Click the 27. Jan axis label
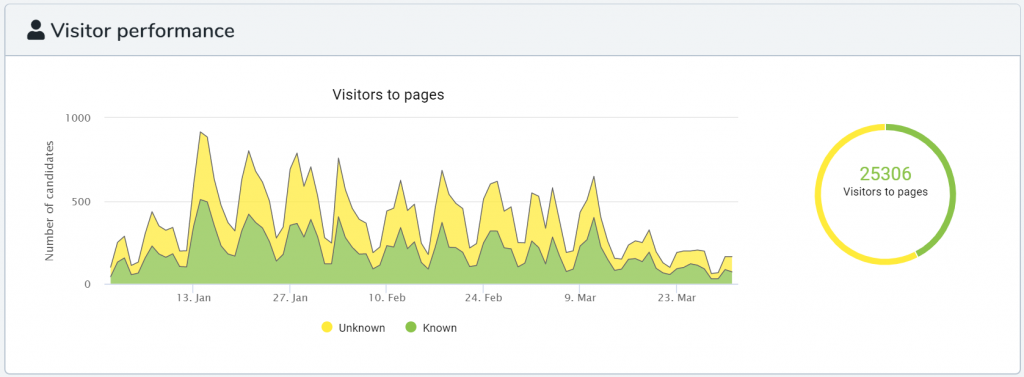Viewport: 1024px width, 377px height. point(291,298)
